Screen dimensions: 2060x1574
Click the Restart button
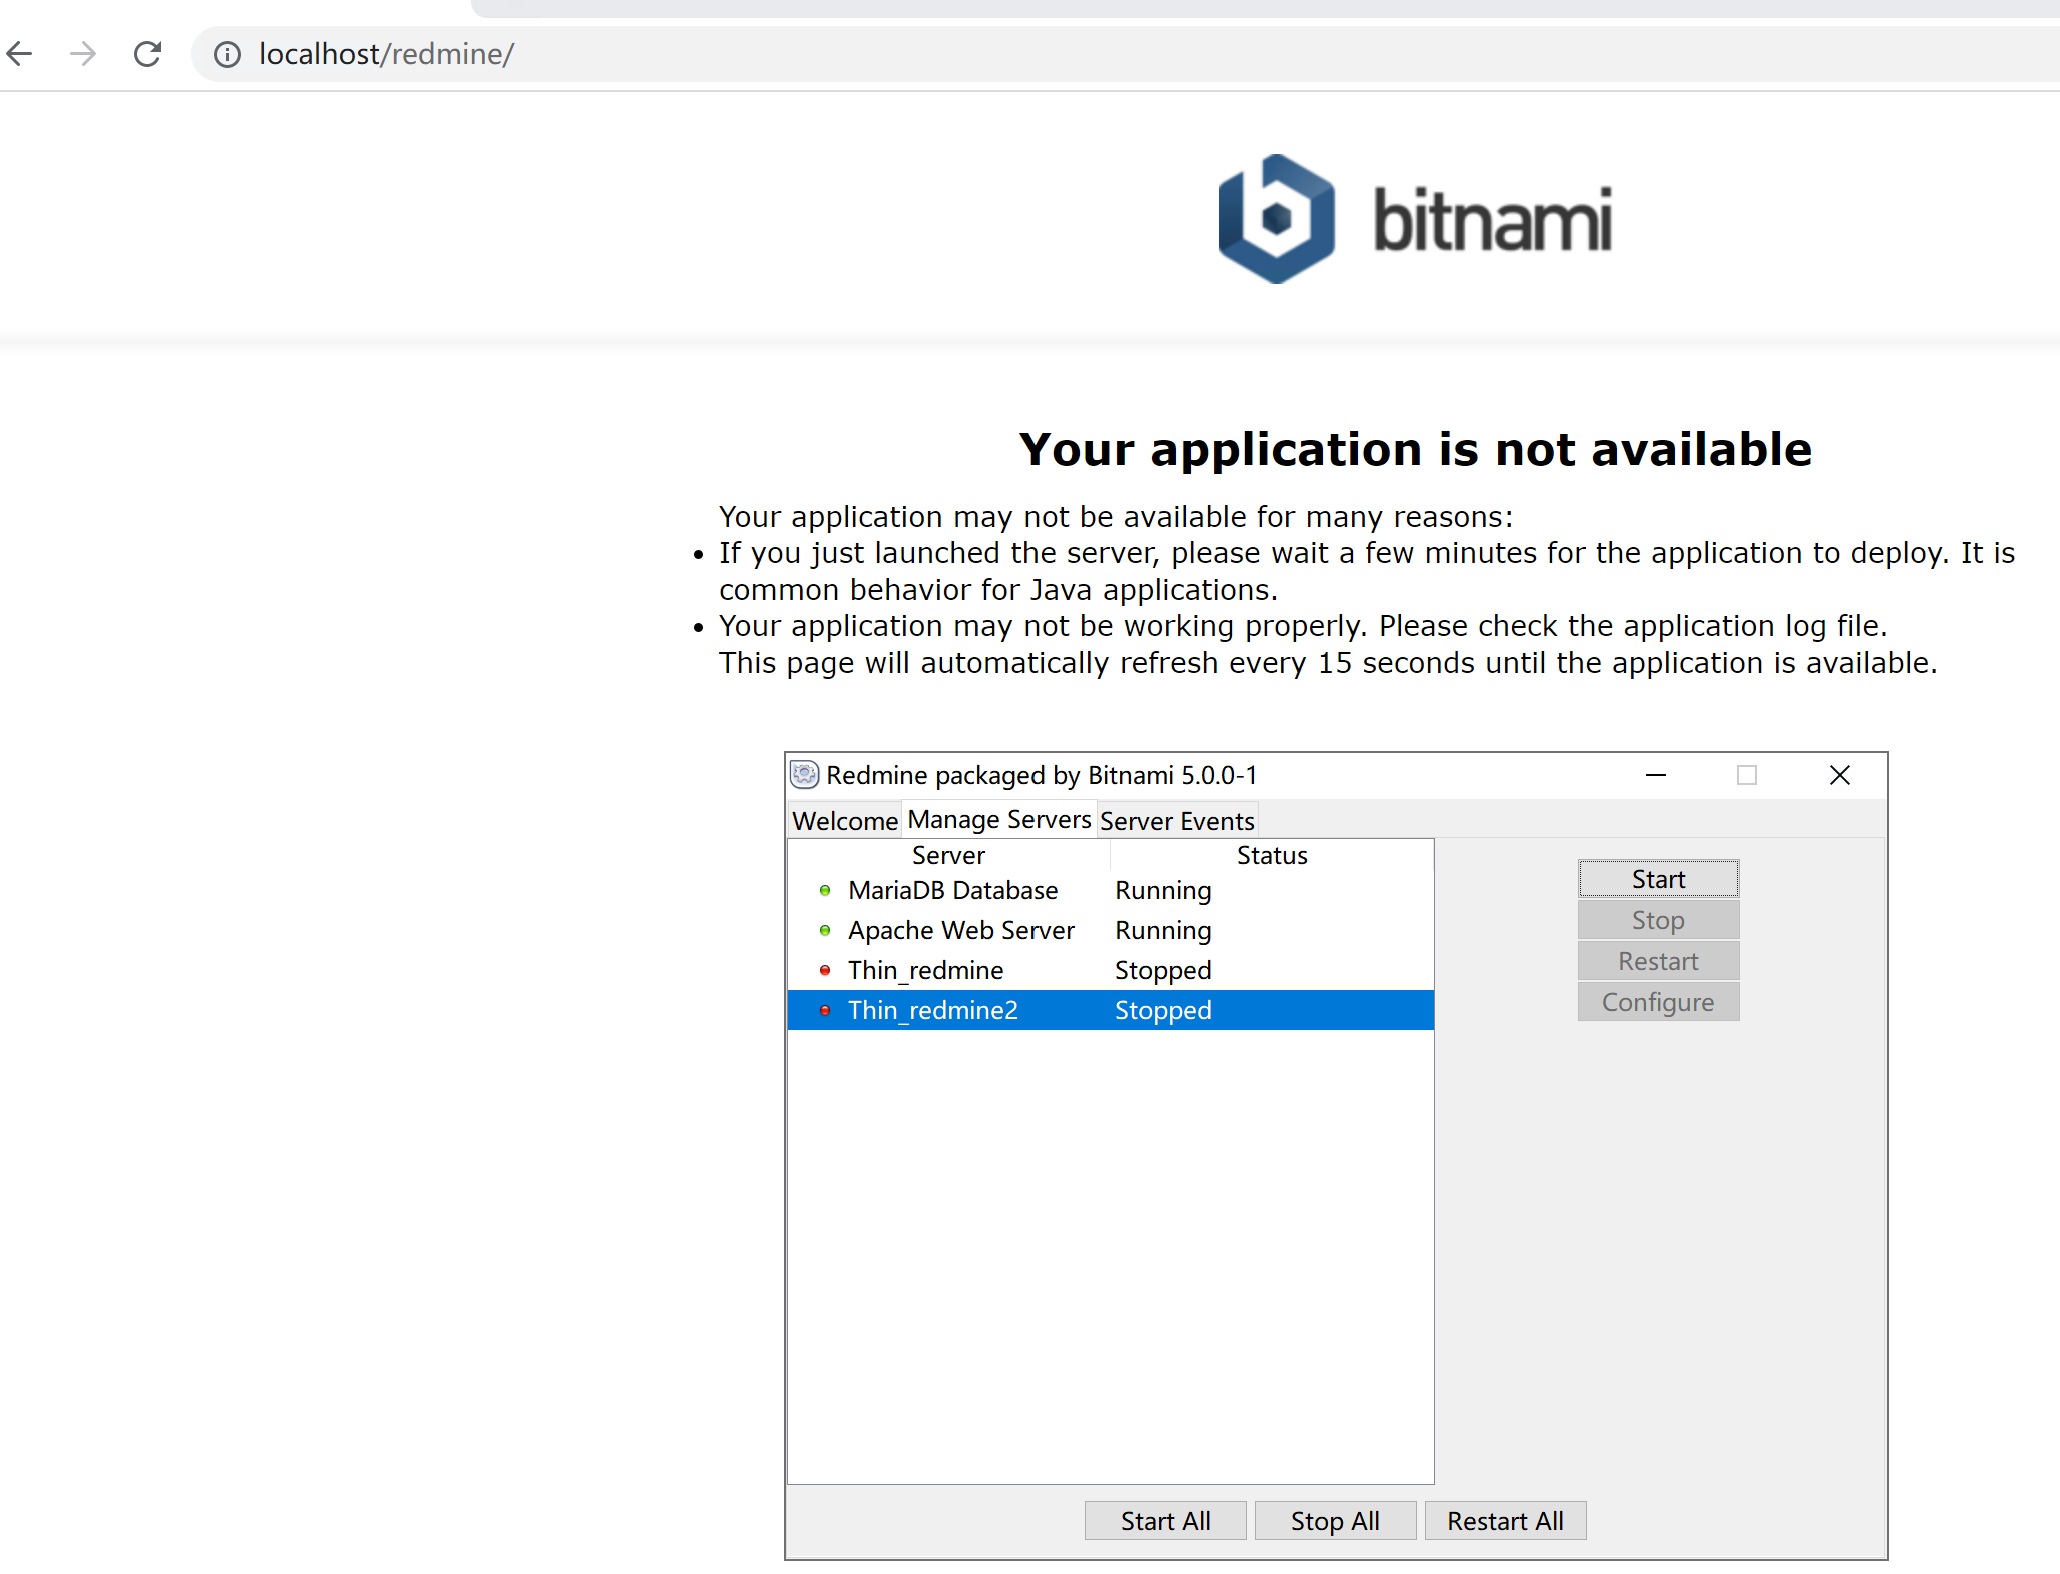(x=1658, y=961)
